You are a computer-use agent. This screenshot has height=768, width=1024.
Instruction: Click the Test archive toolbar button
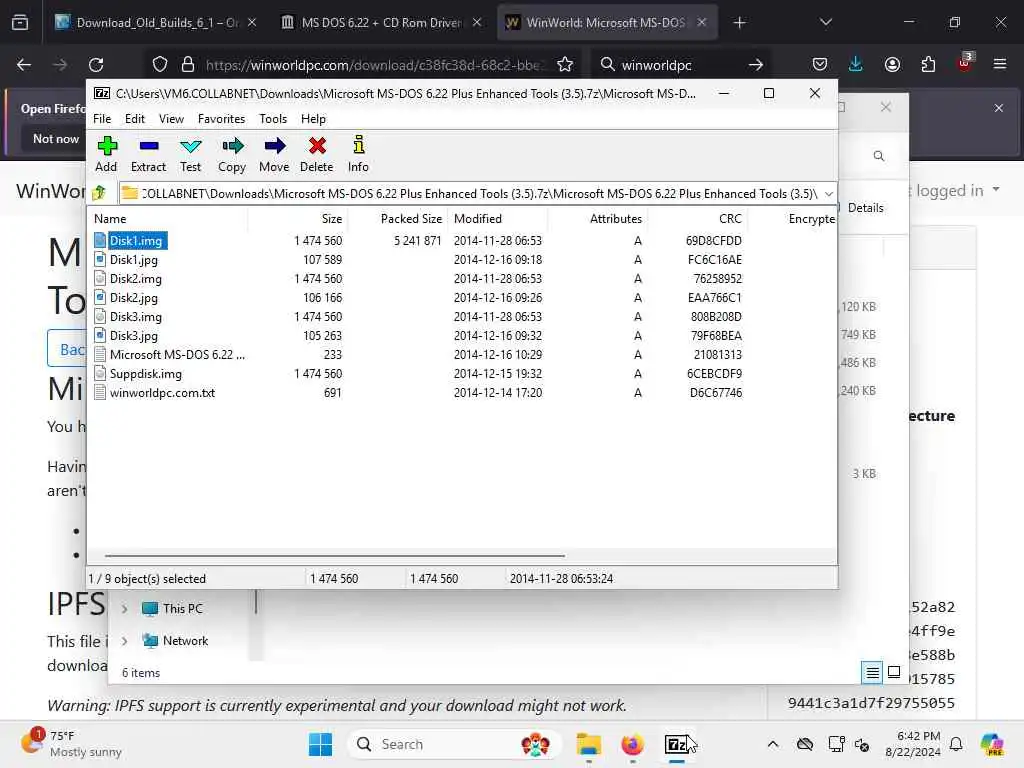[x=191, y=155]
